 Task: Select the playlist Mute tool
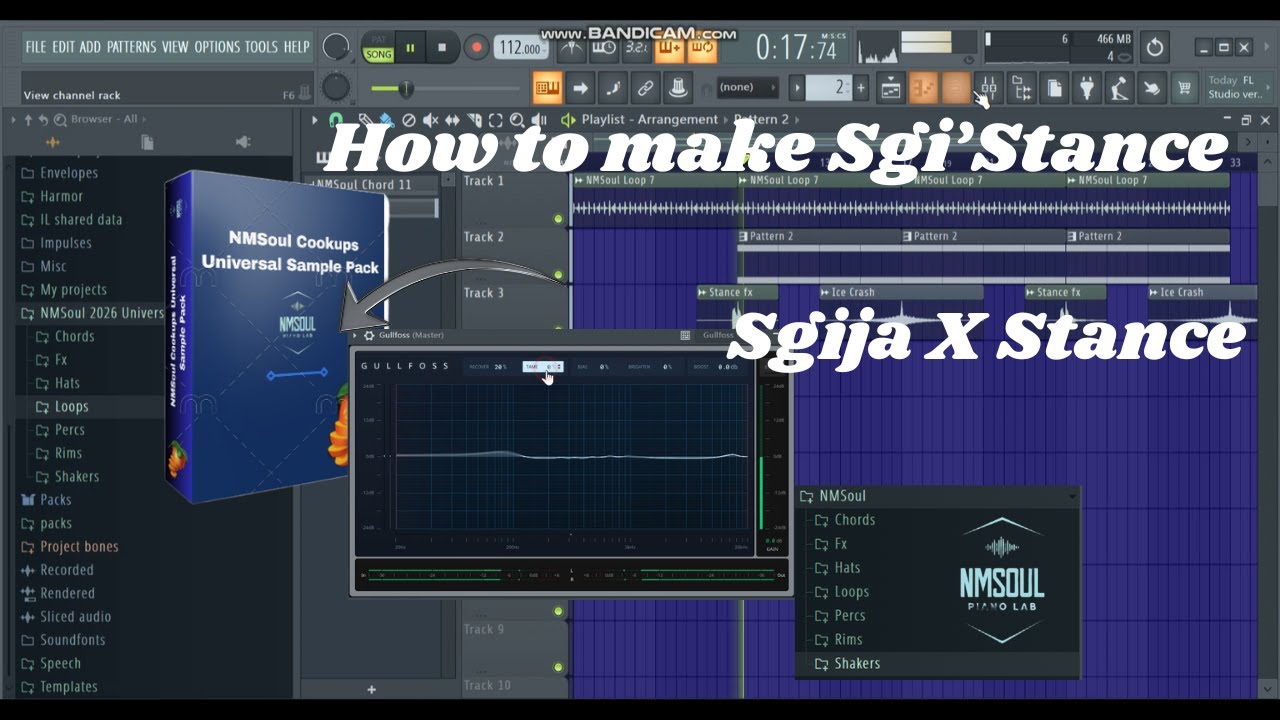(431, 120)
